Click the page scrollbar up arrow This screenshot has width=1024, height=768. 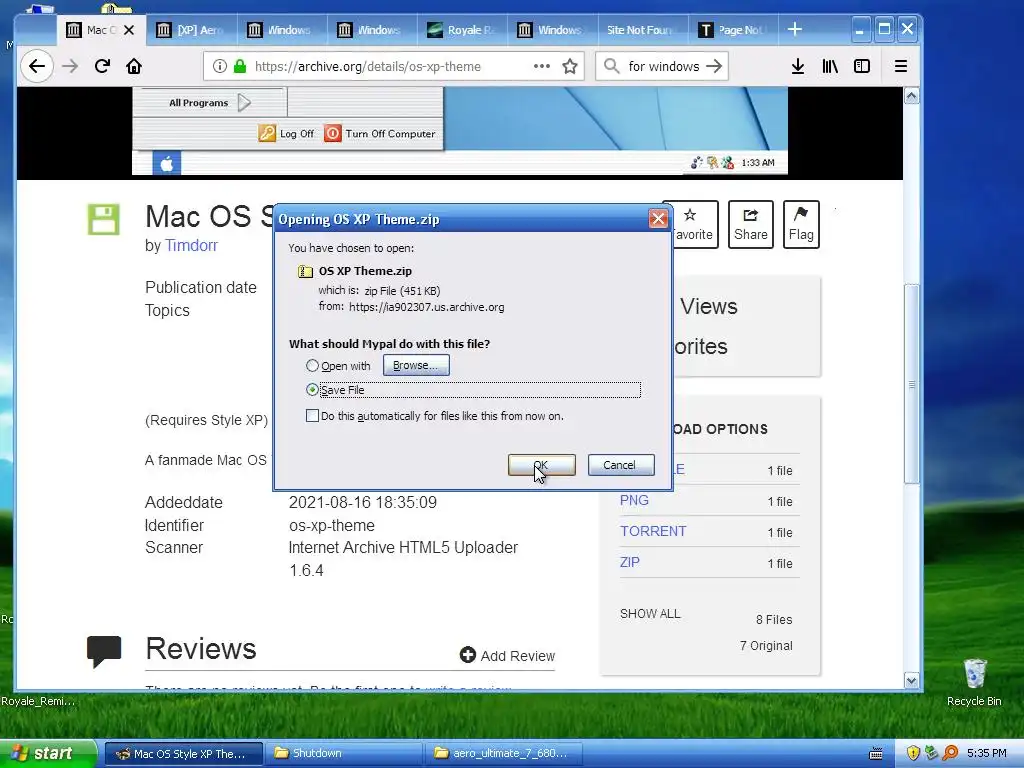[x=912, y=97]
